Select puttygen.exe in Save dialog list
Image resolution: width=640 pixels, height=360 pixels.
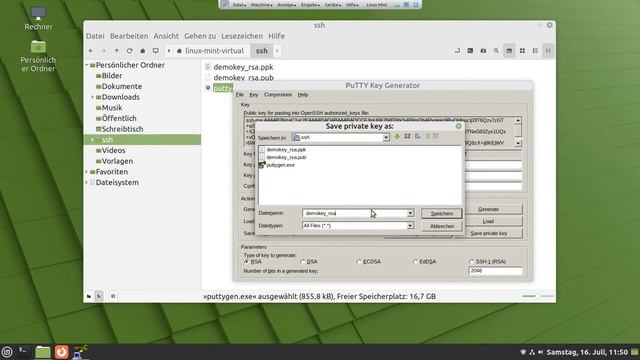[x=280, y=165]
